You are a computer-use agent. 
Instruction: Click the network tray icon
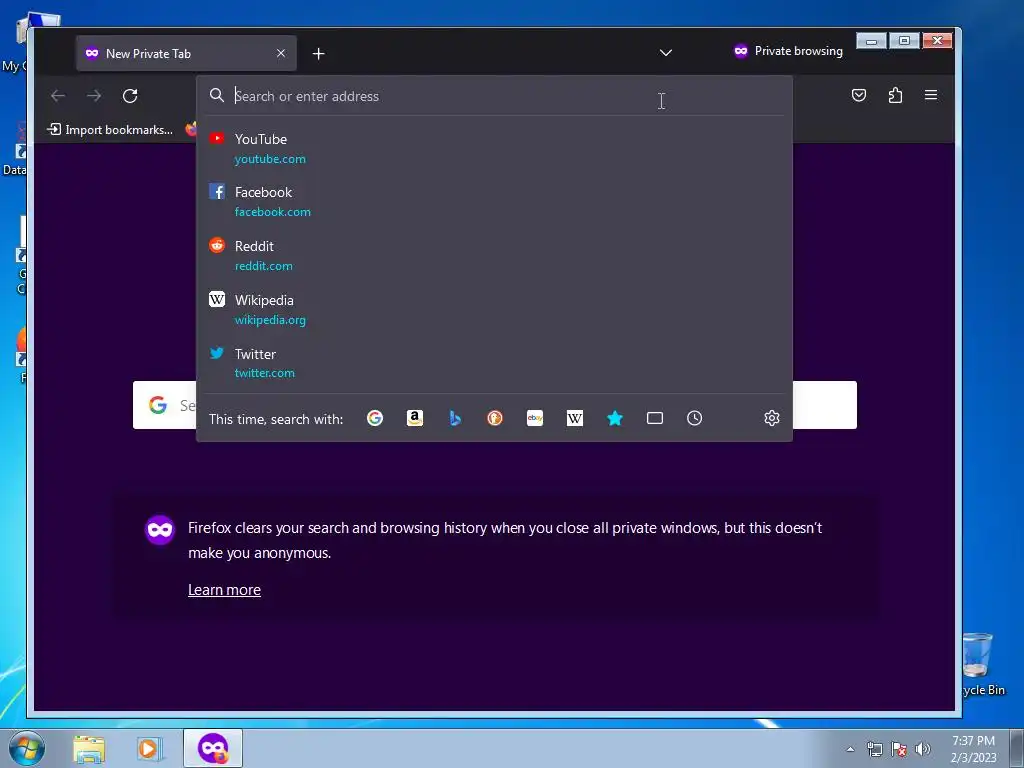pyautogui.click(x=875, y=749)
